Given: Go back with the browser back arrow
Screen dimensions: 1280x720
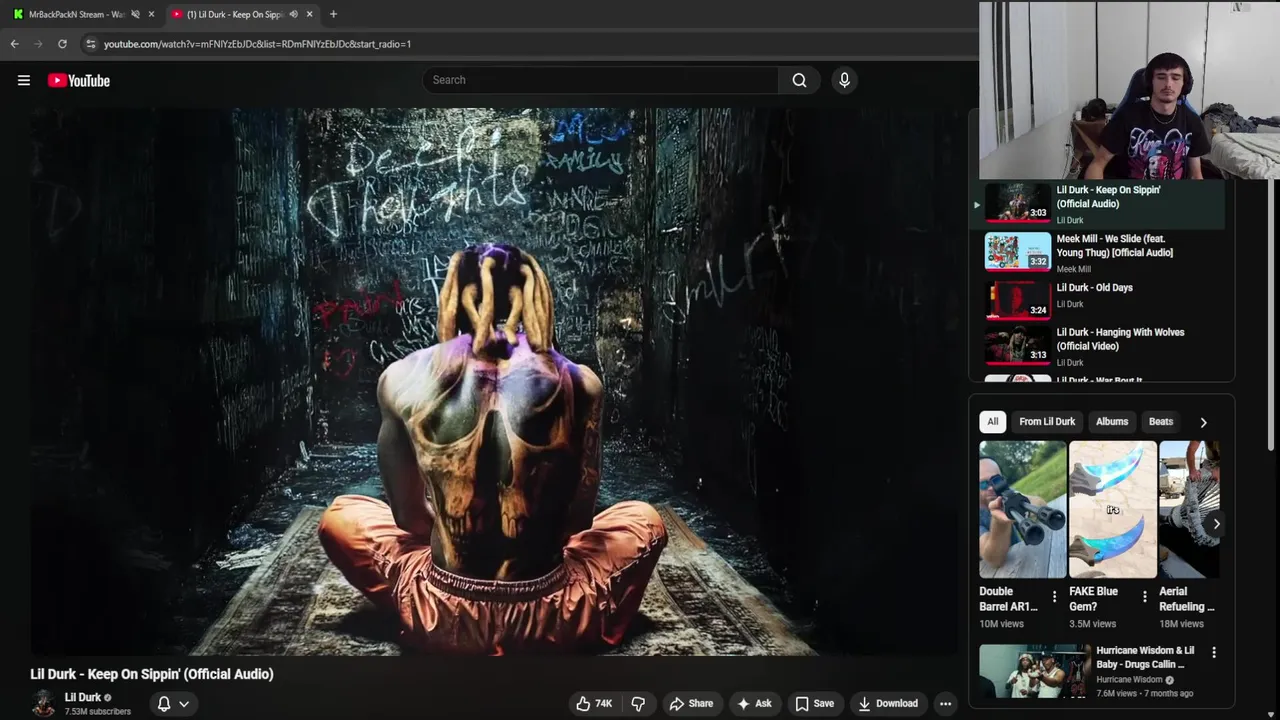Looking at the screenshot, I should [x=14, y=44].
